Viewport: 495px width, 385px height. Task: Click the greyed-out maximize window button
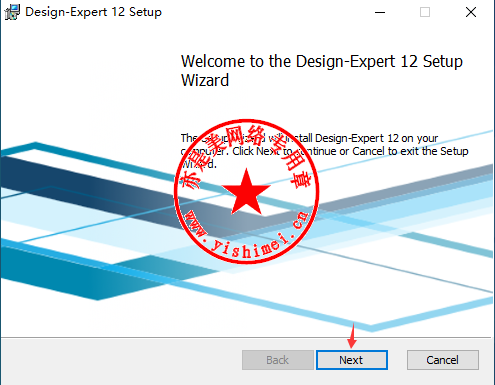click(425, 12)
